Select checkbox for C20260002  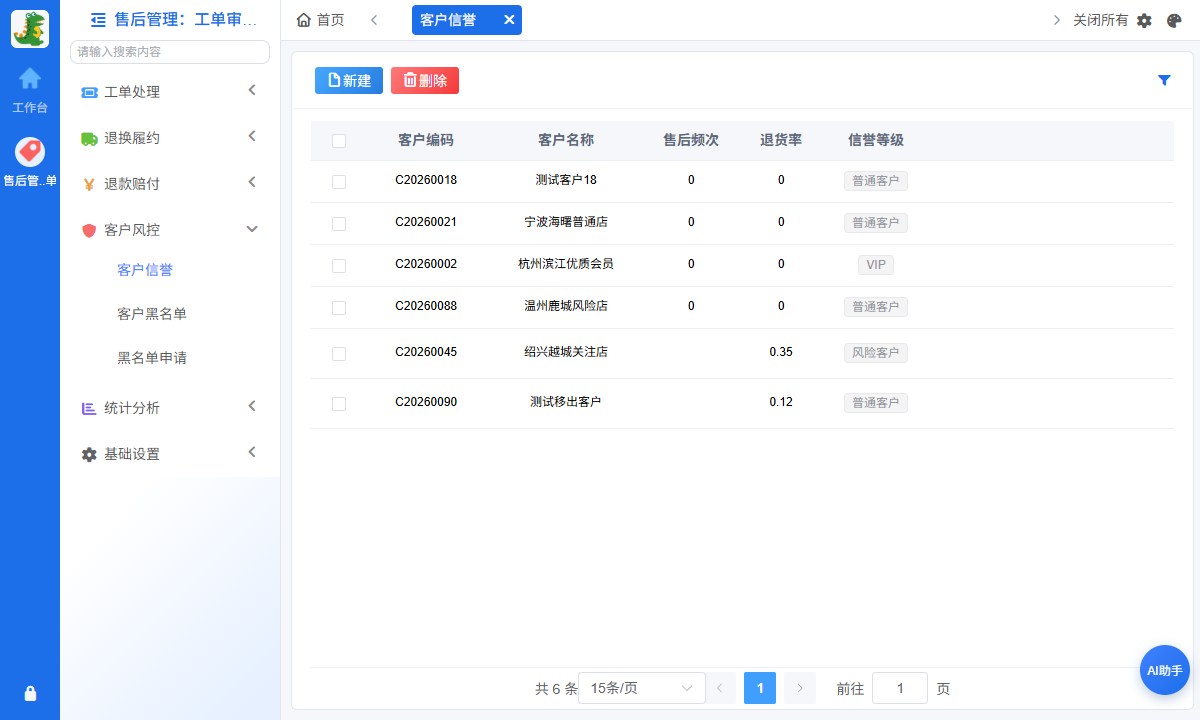pyautogui.click(x=339, y=266)
